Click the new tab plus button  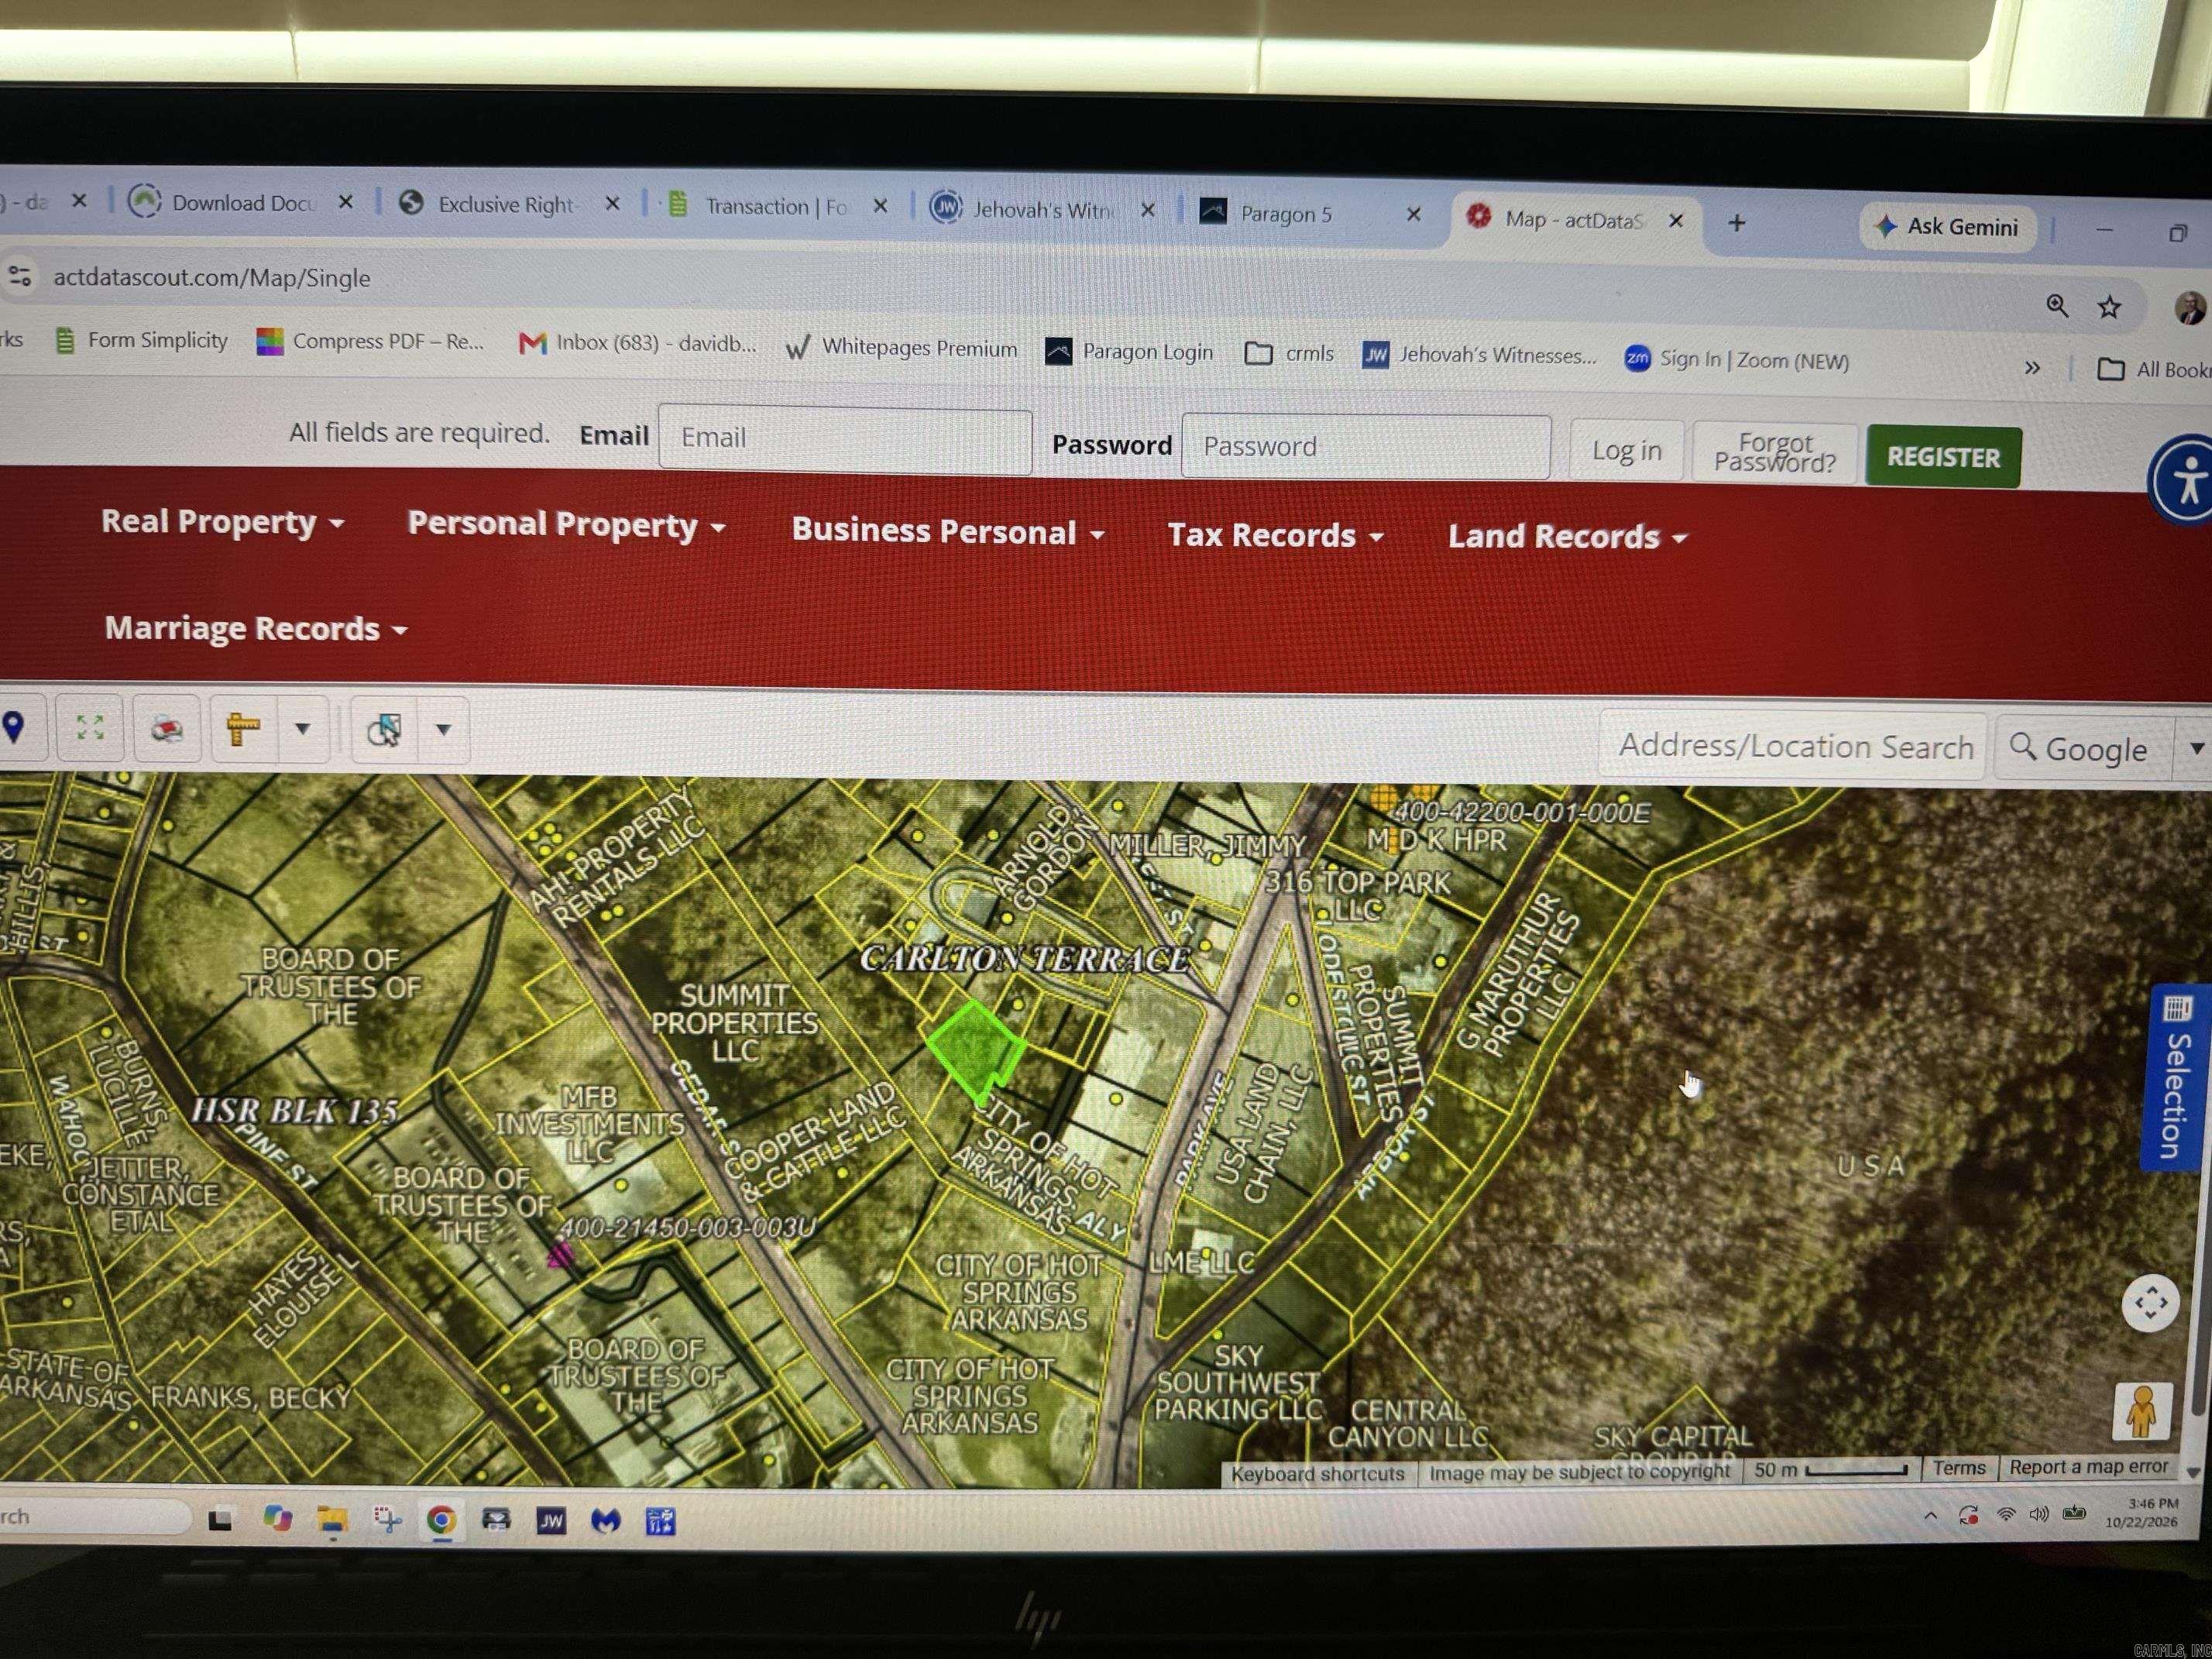pos(1737,222)
